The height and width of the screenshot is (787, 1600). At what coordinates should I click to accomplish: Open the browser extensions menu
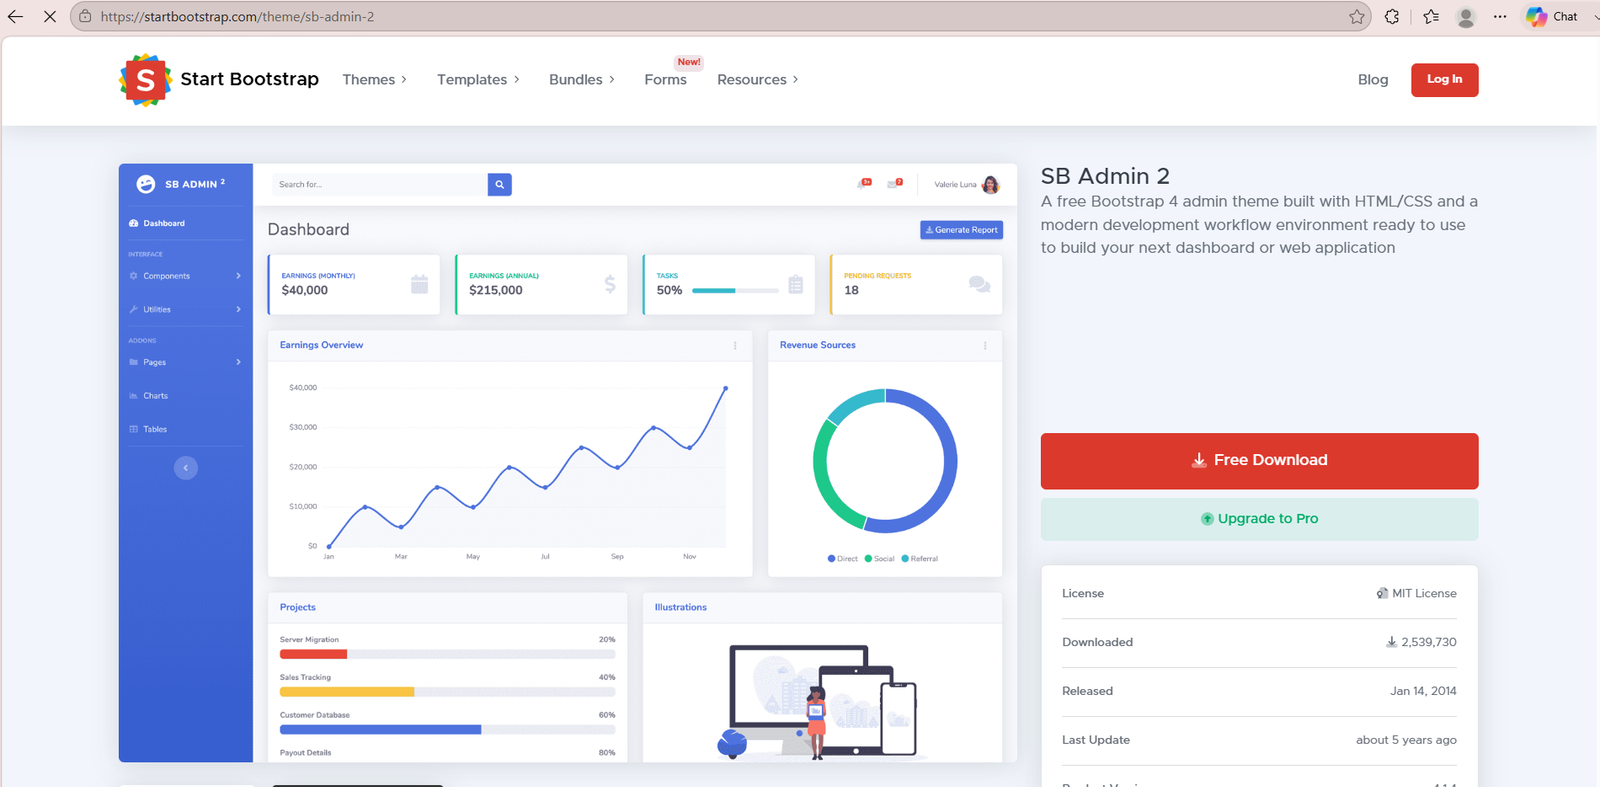click(x=1392, y=17)
